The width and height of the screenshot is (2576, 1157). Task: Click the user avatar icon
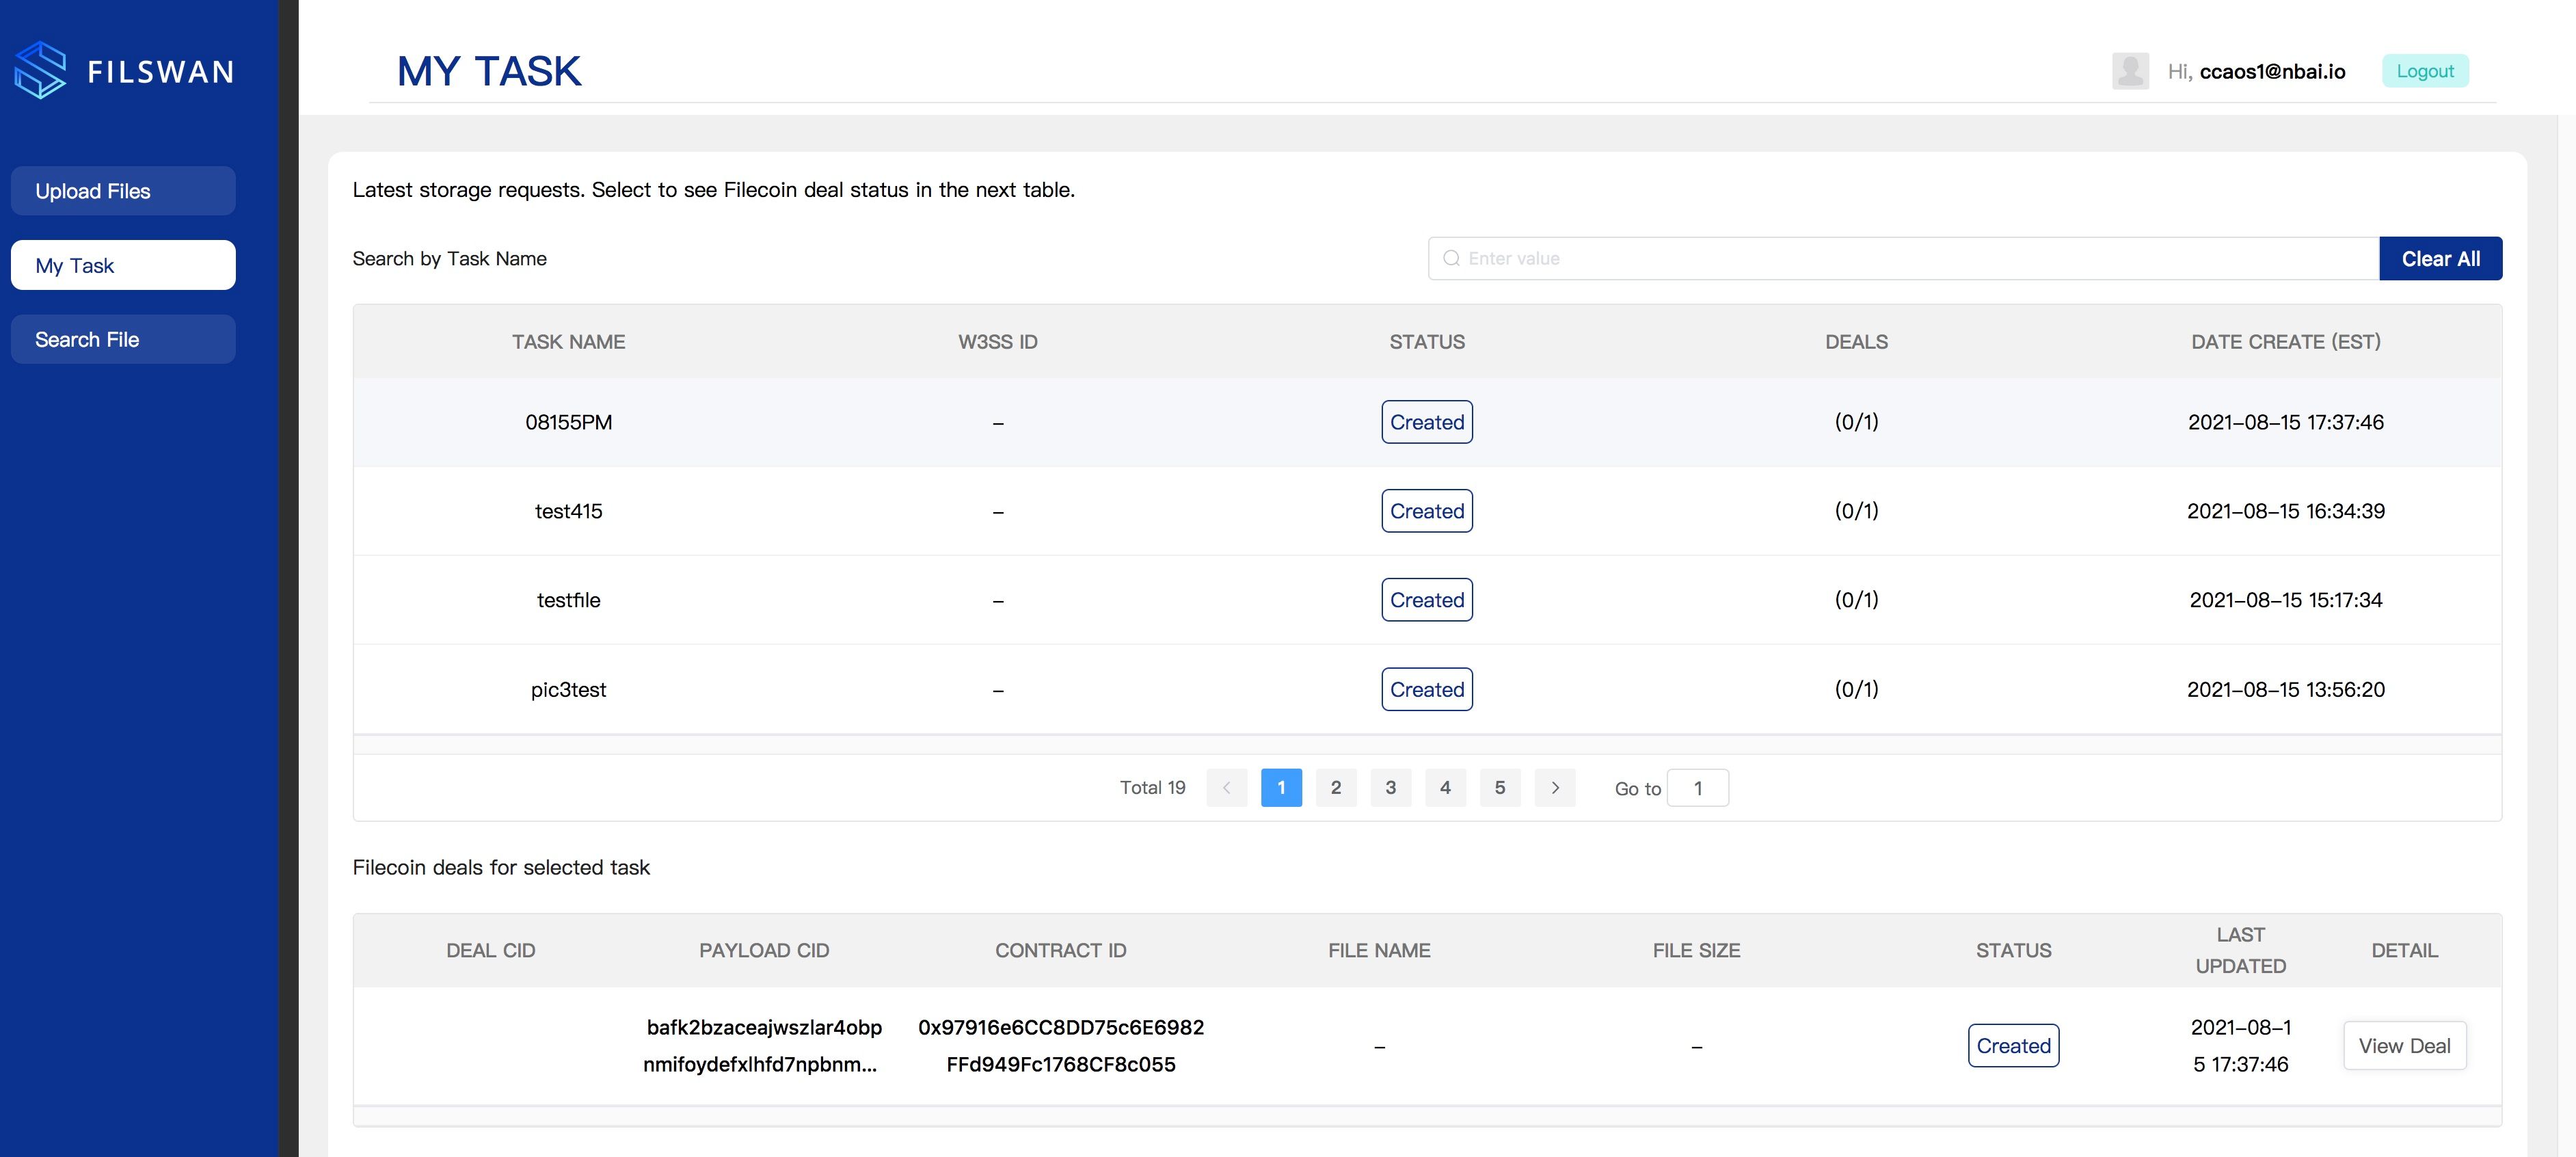pyautogui.click(x=2130, y=71)
